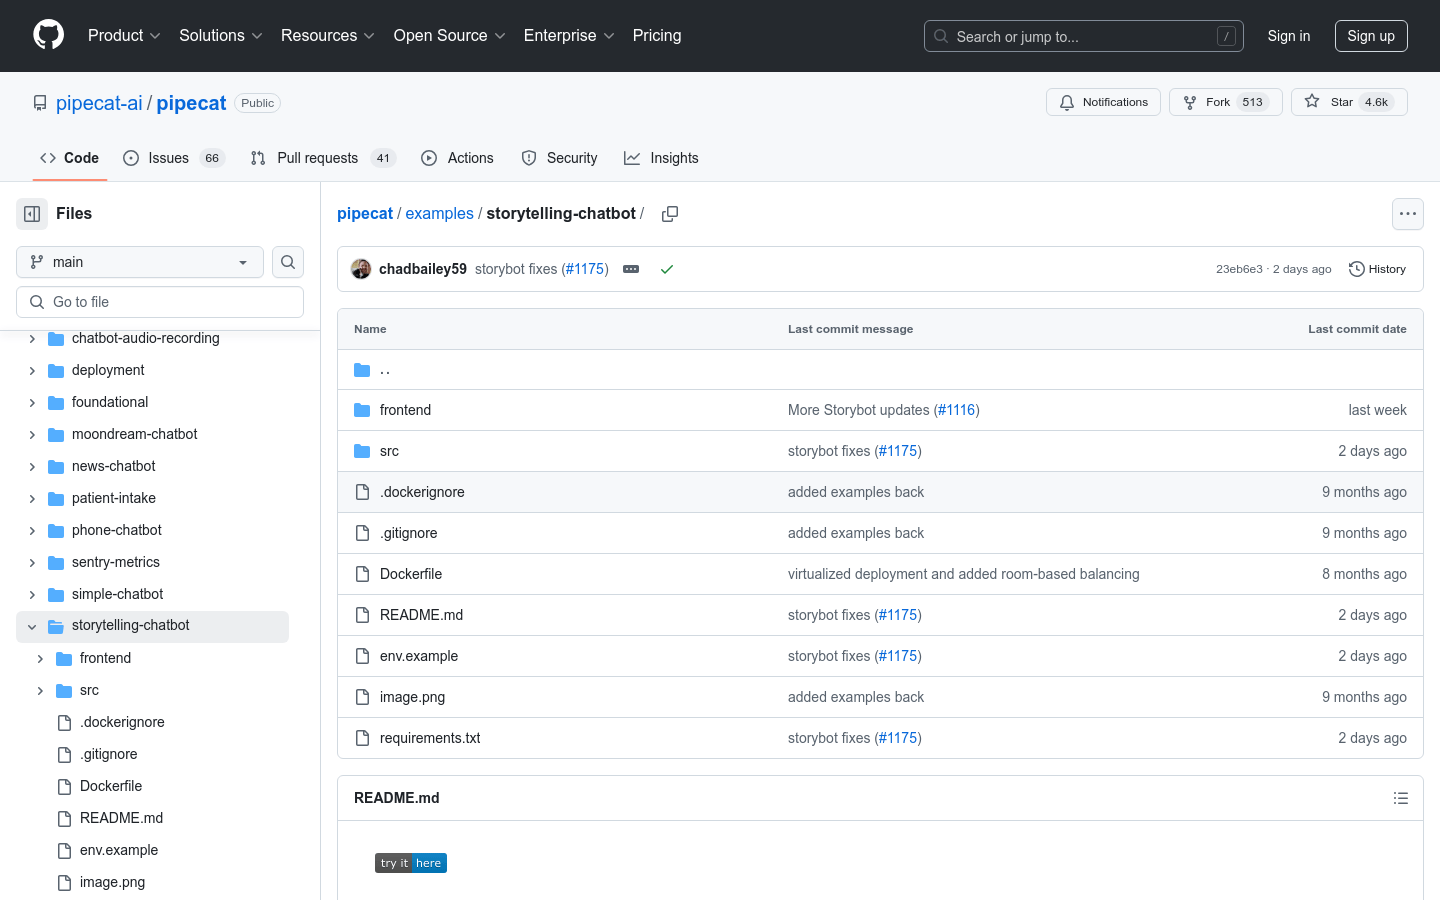Screen dimensions: 1440x900
Task: Collapse the file tree side panel
Action: pos(32,214)
